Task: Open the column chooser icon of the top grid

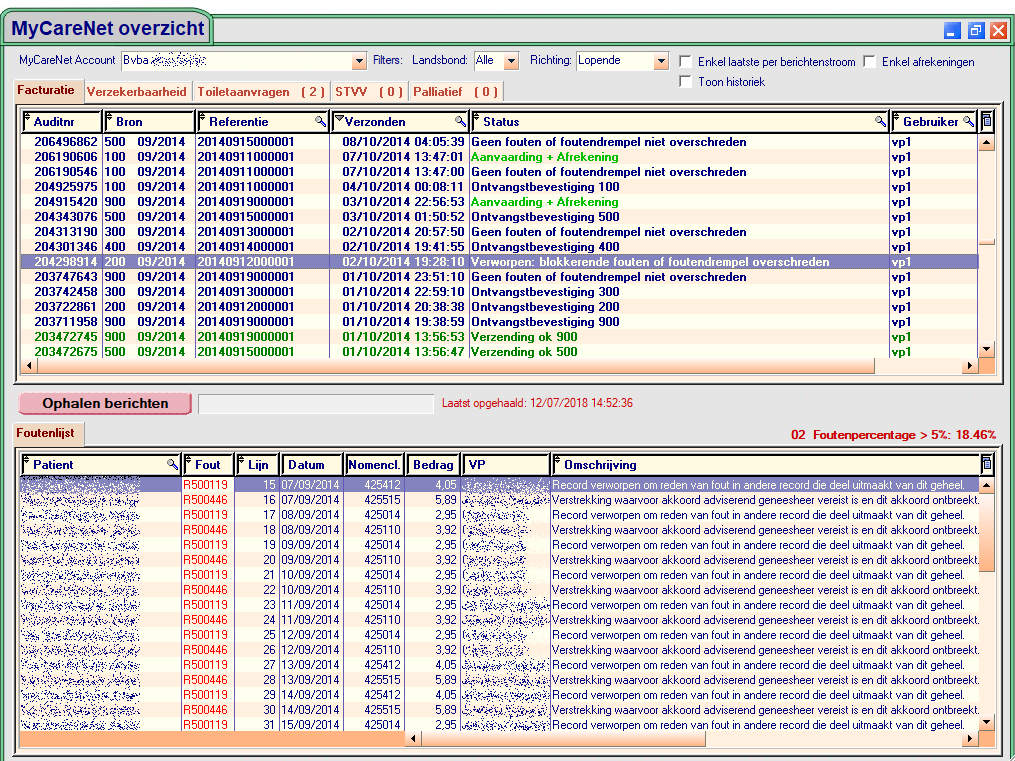Action: tap(987, 121)
